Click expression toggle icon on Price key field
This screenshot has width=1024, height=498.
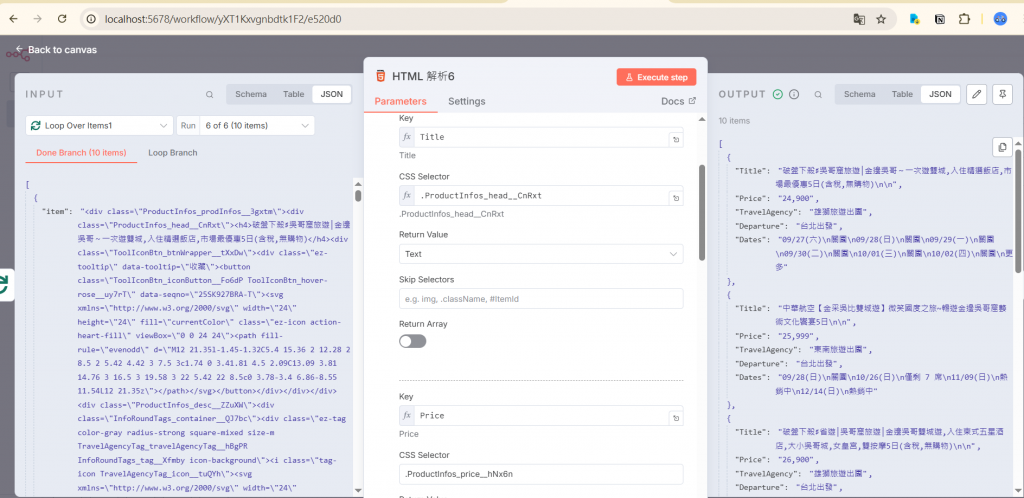[676, 417]
